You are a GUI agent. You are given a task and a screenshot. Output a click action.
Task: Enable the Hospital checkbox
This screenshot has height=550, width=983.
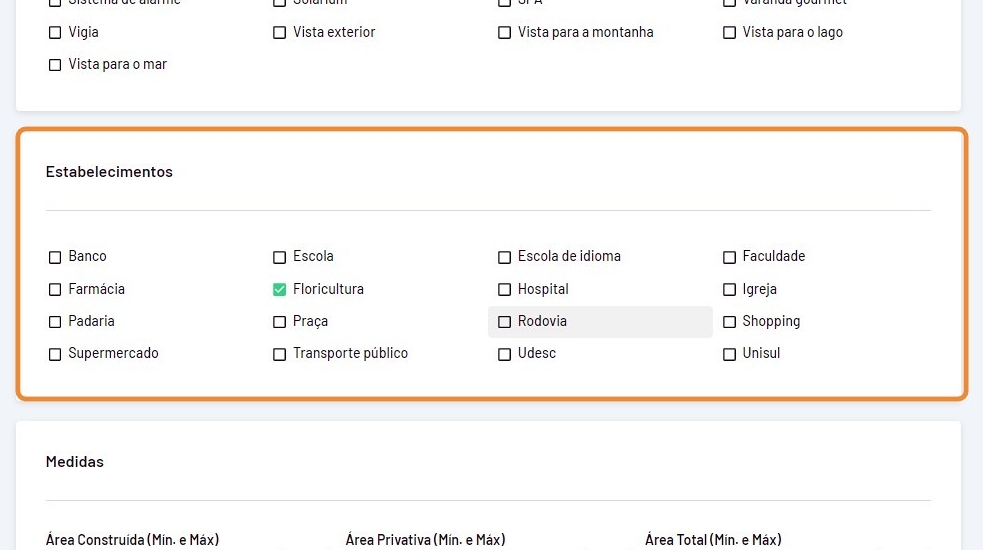pyautogui.click(x=505, y=290)
